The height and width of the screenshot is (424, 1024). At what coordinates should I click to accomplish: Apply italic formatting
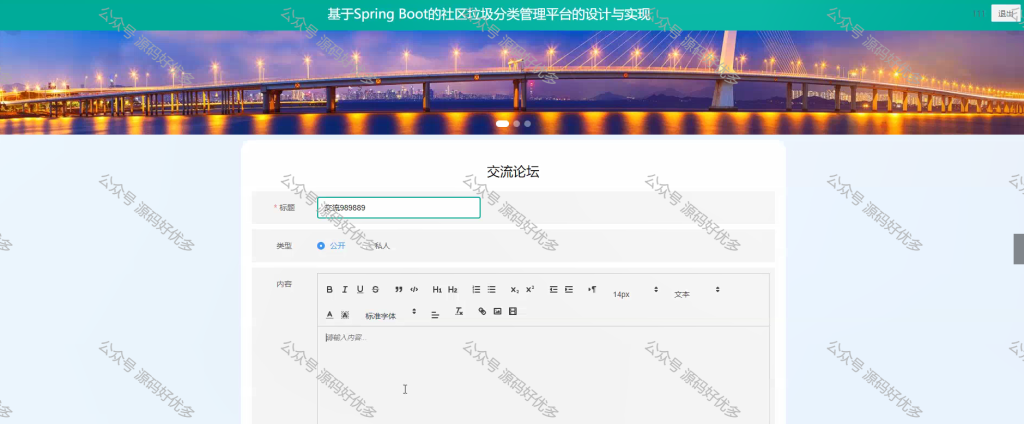click(x=345, y=289)
